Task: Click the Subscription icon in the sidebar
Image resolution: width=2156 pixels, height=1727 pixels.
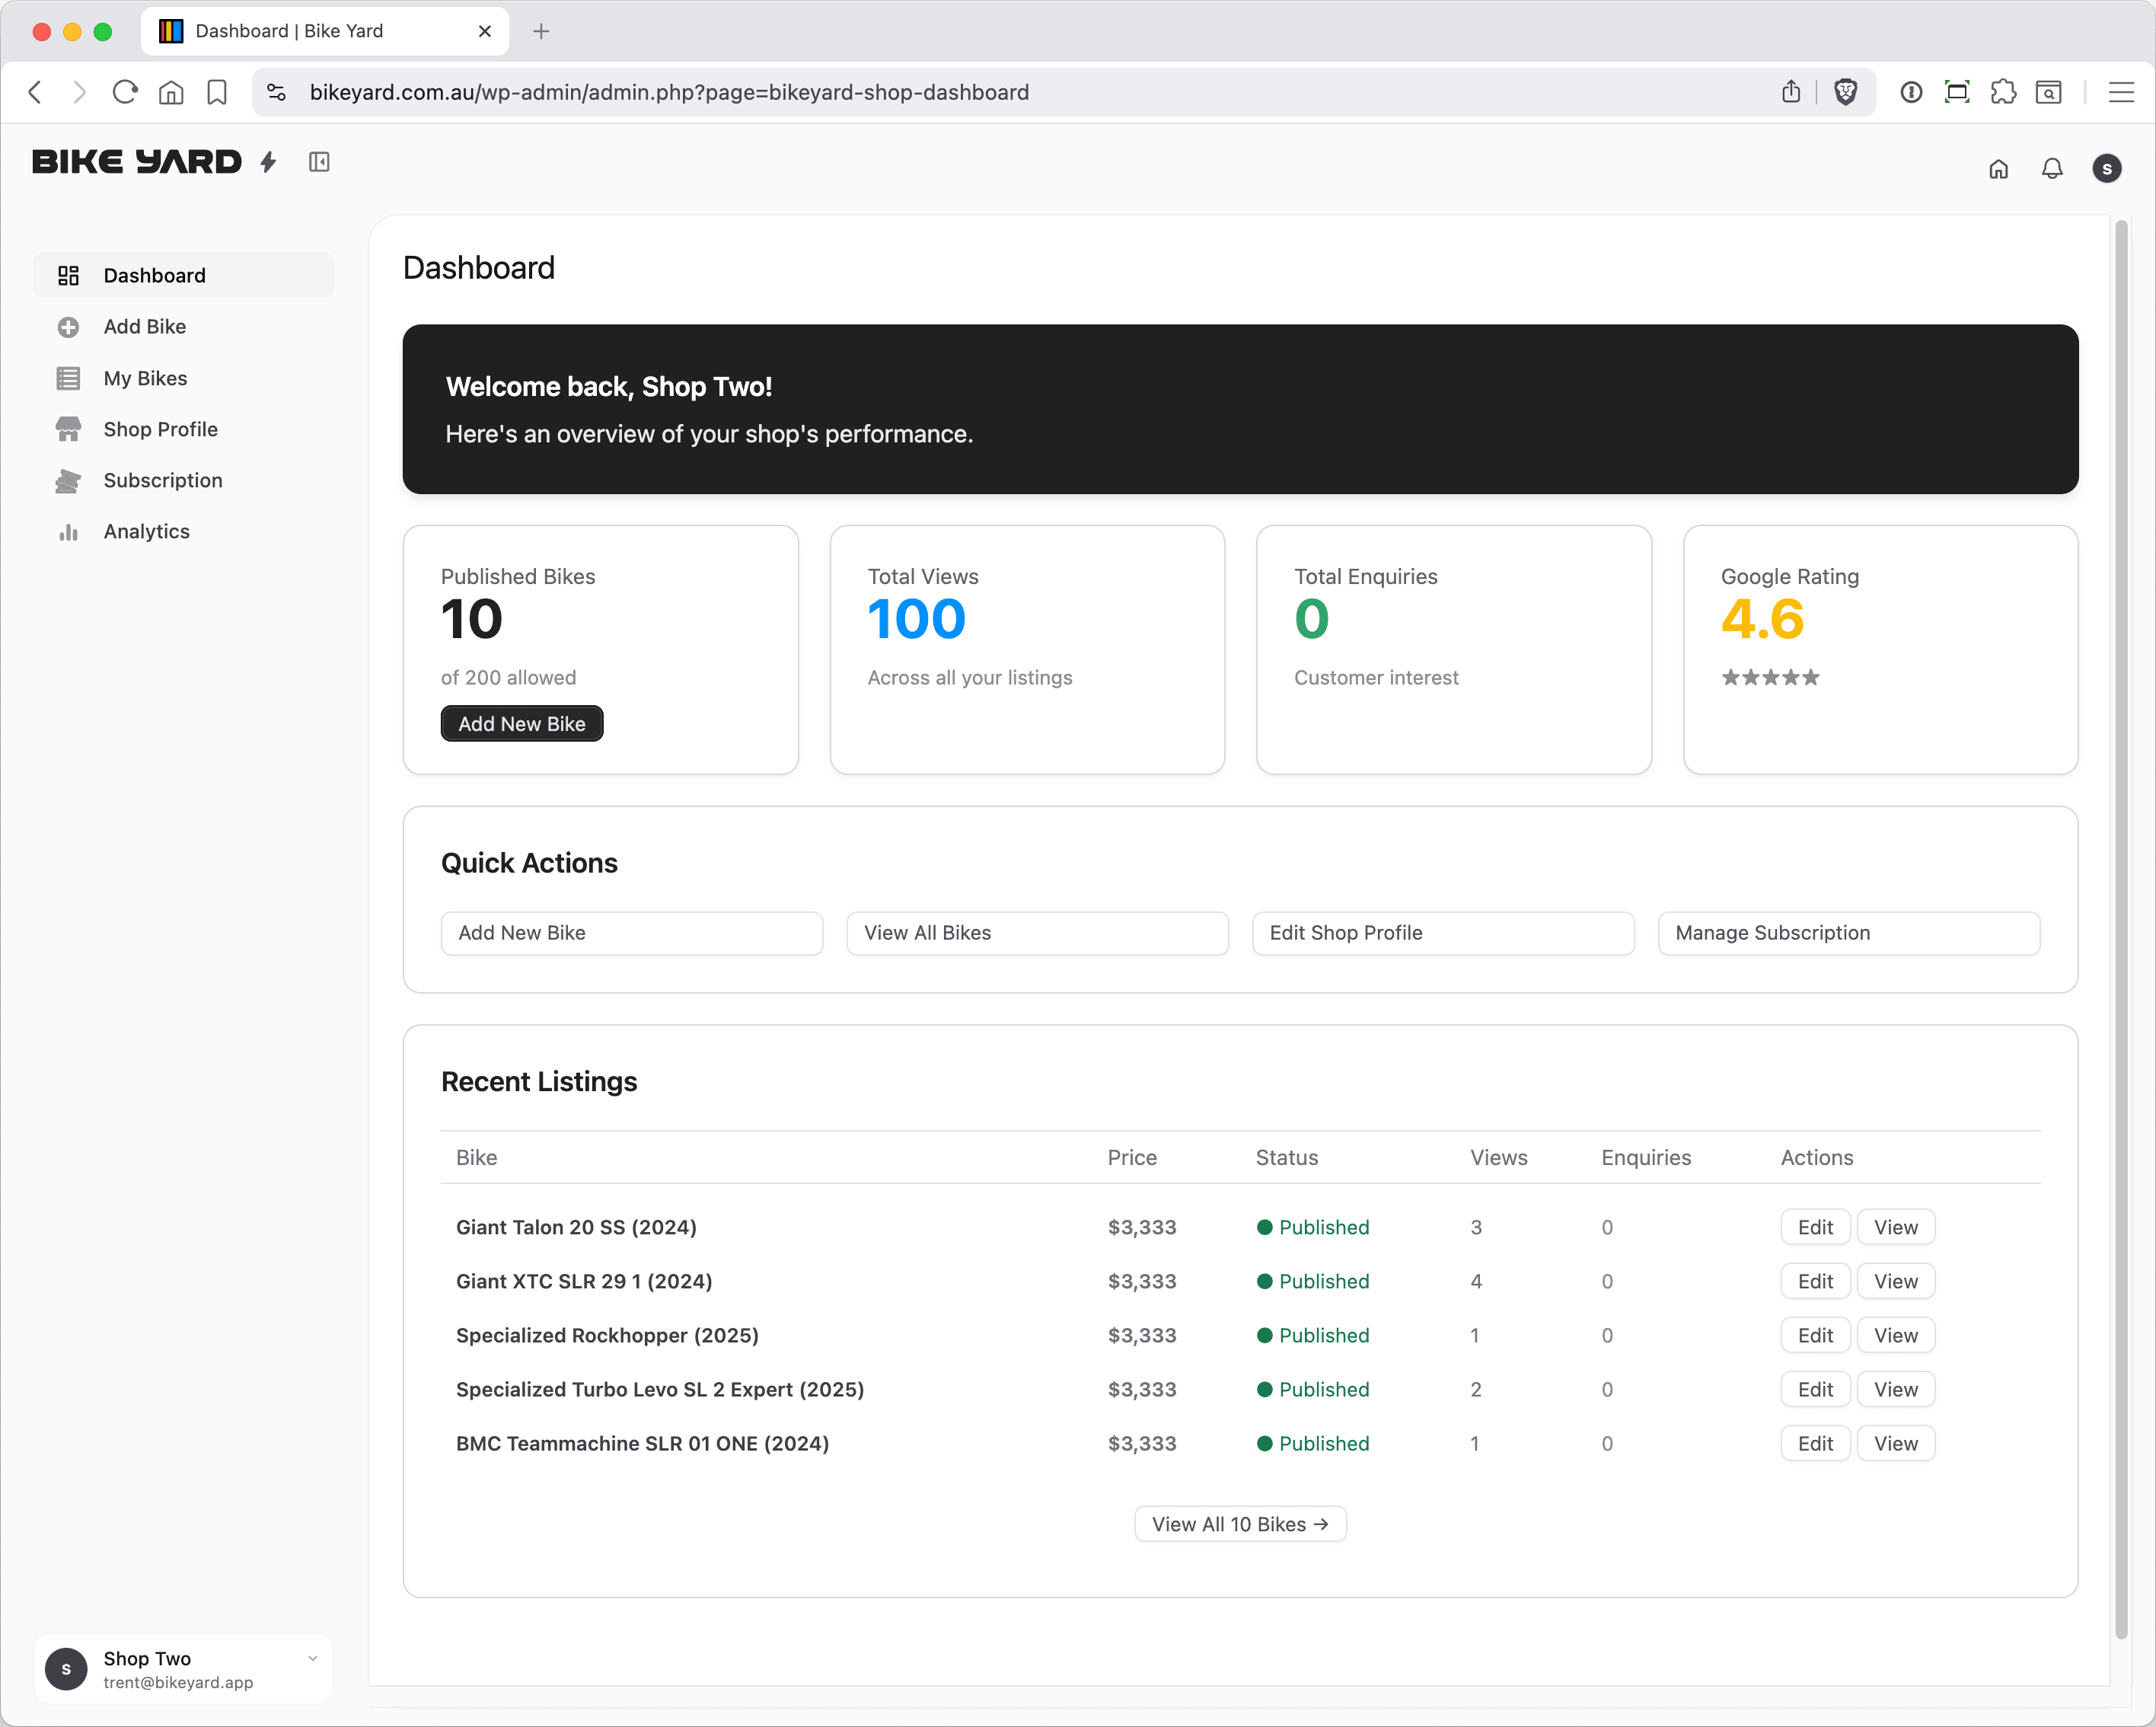Action: click(x=68, y=480)
